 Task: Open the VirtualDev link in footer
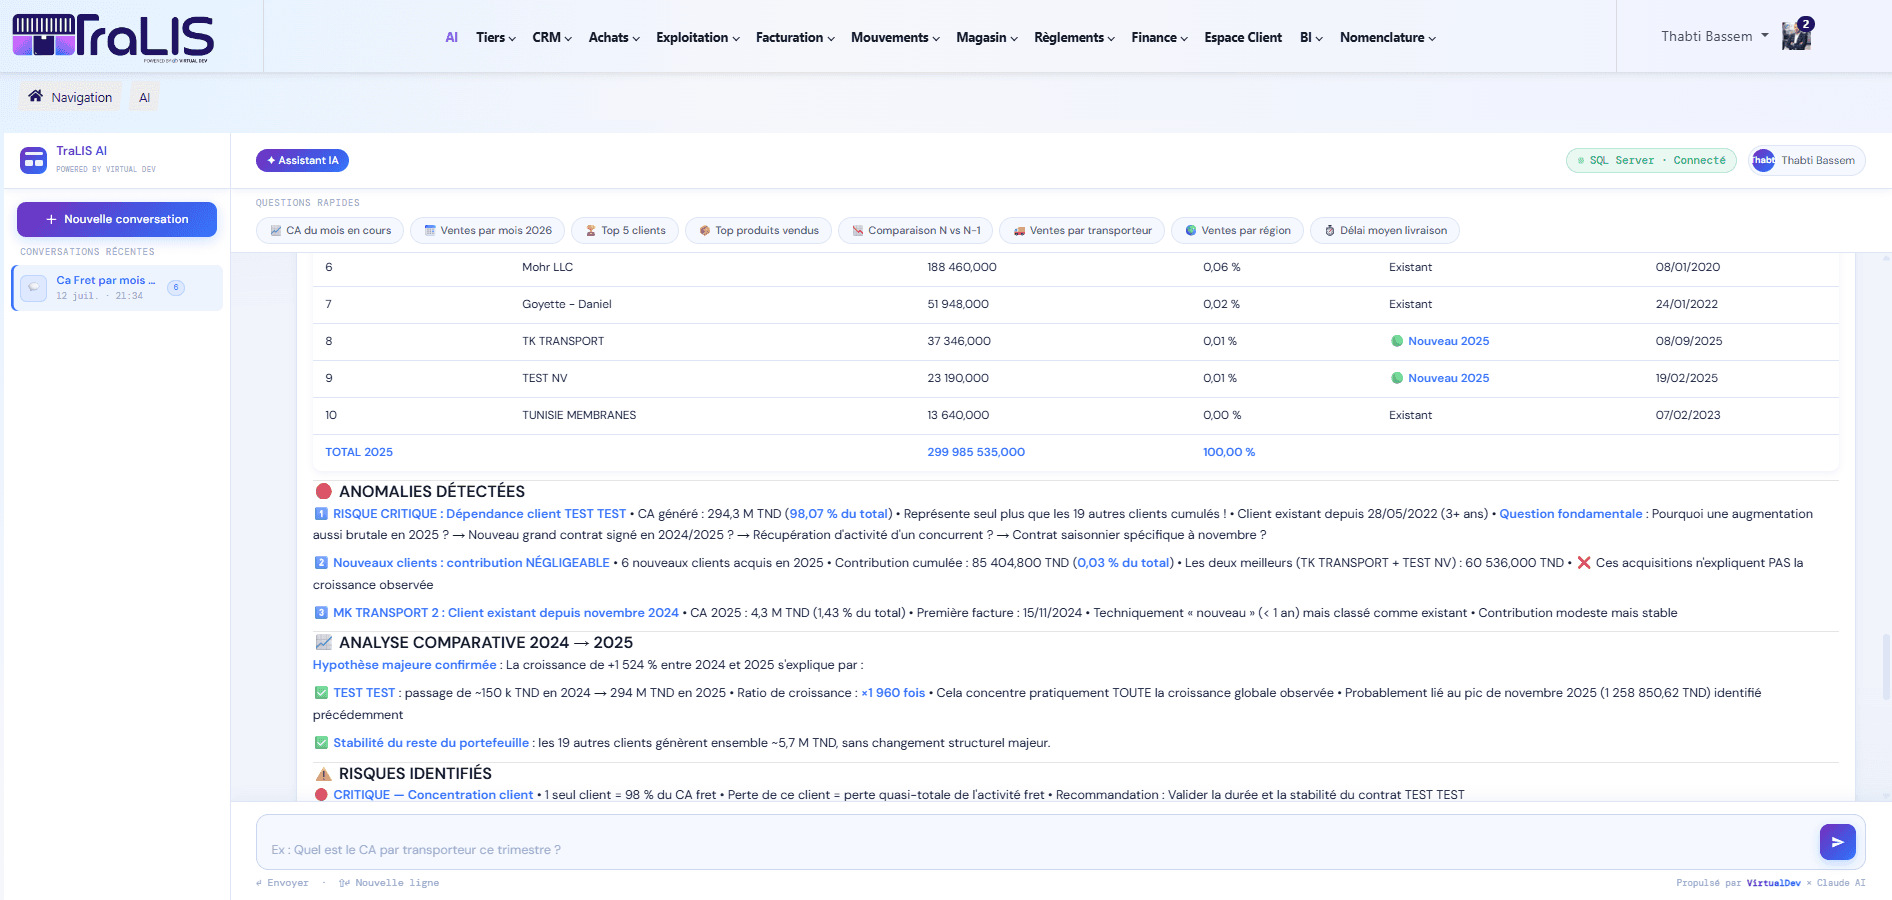(1773, 883)
